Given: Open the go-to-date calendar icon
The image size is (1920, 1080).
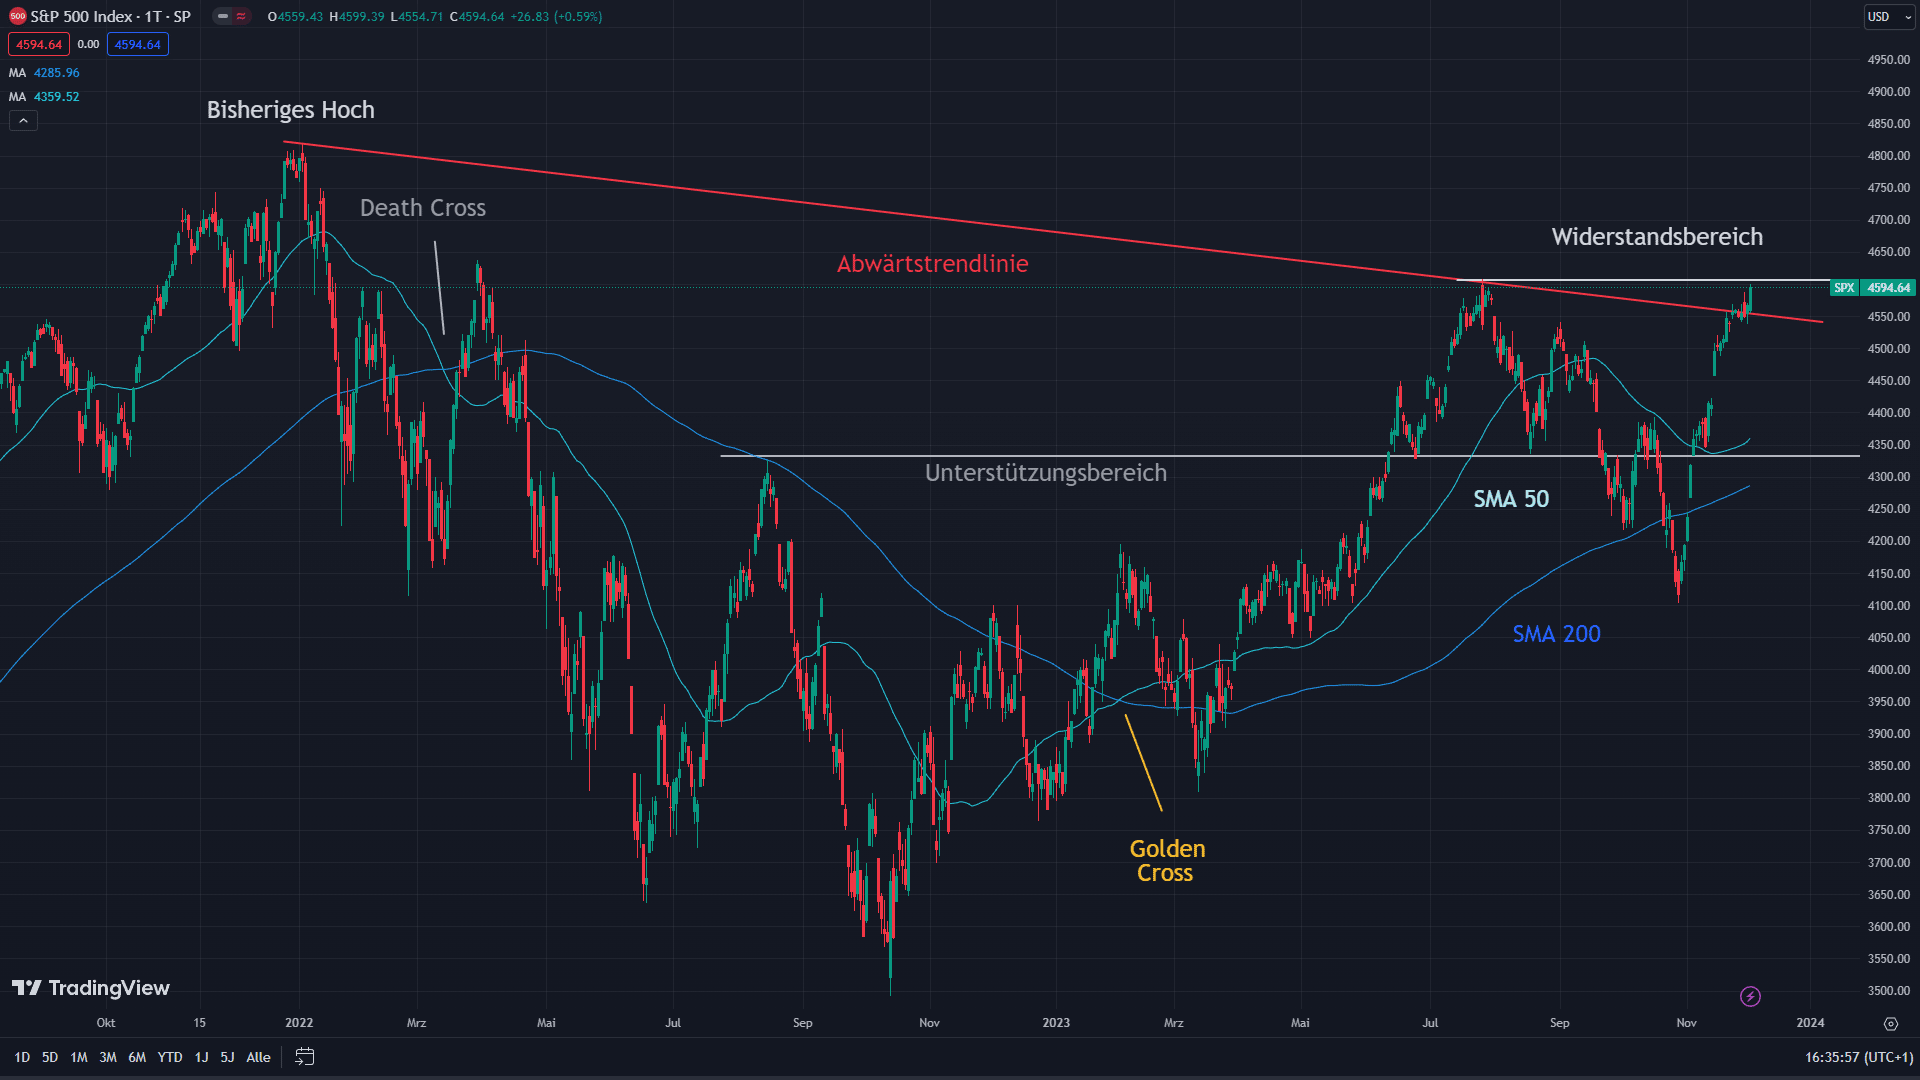Looking at the screenshot, I should click(305, 1057).
